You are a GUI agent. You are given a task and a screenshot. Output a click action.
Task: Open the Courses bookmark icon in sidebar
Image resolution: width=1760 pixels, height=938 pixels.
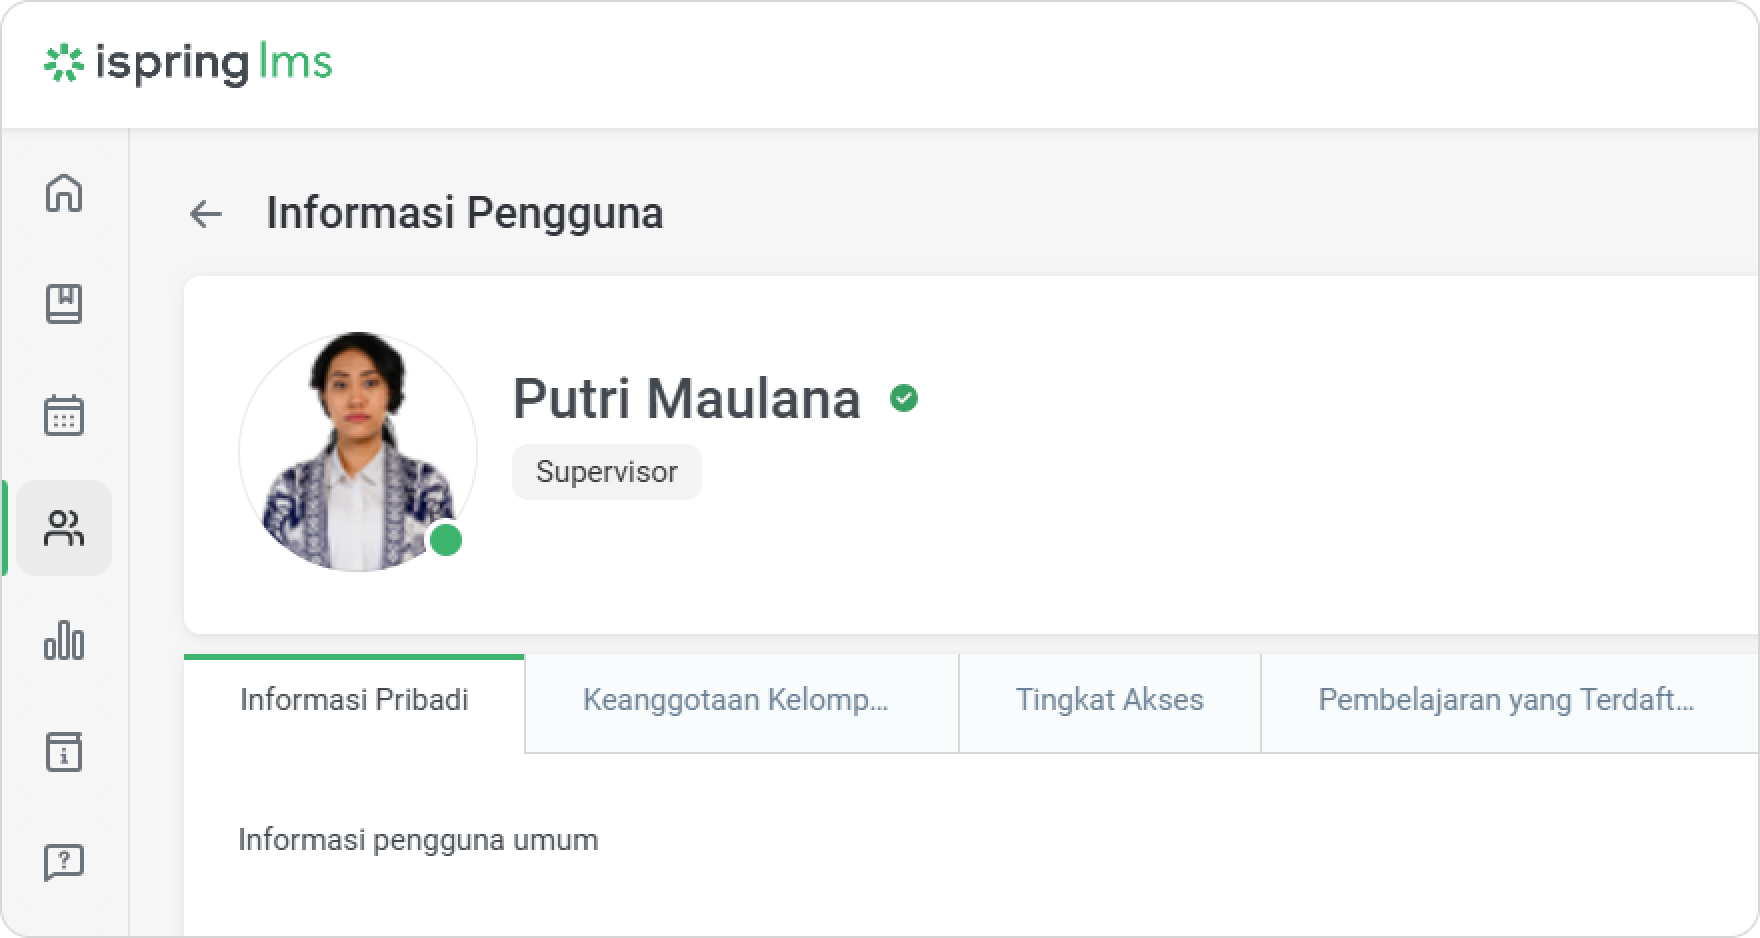(64, 304)
